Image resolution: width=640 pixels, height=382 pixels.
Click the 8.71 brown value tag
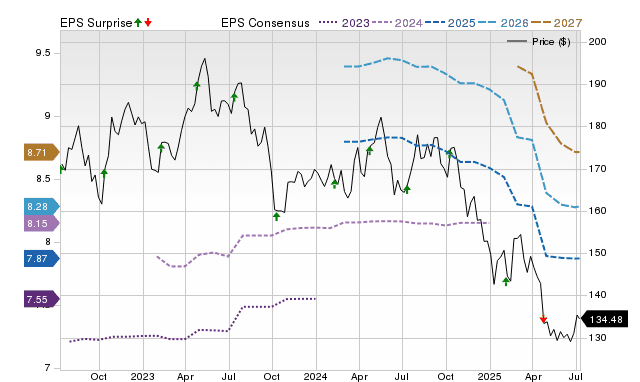pos(42,153)
